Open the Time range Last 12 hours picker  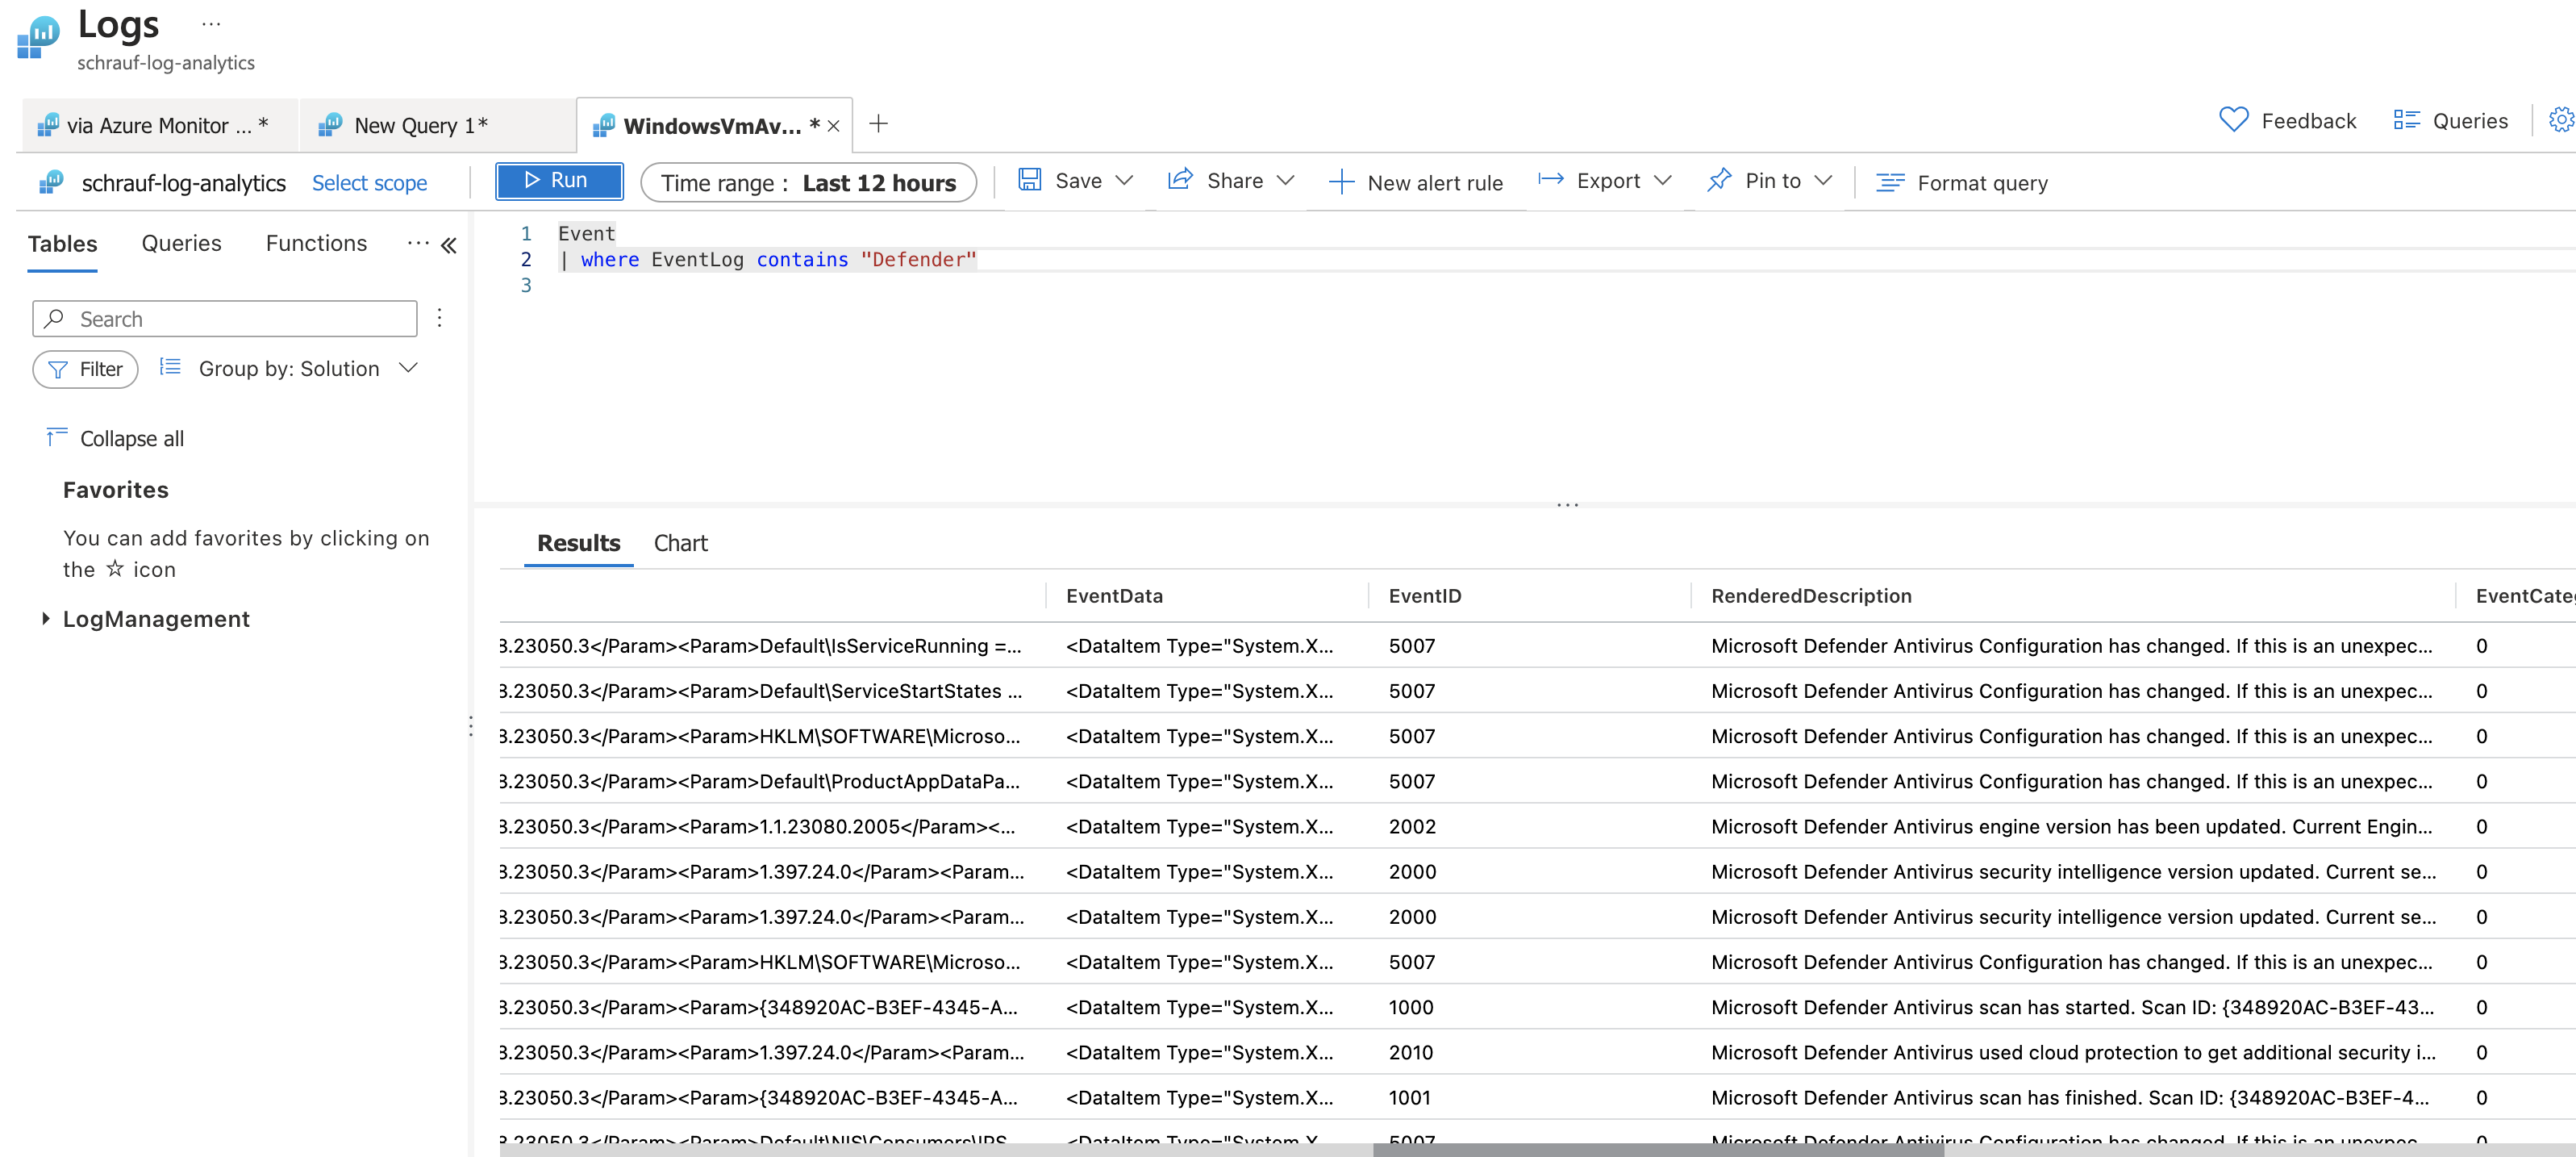pyautogui.click(x=807, y=182)
